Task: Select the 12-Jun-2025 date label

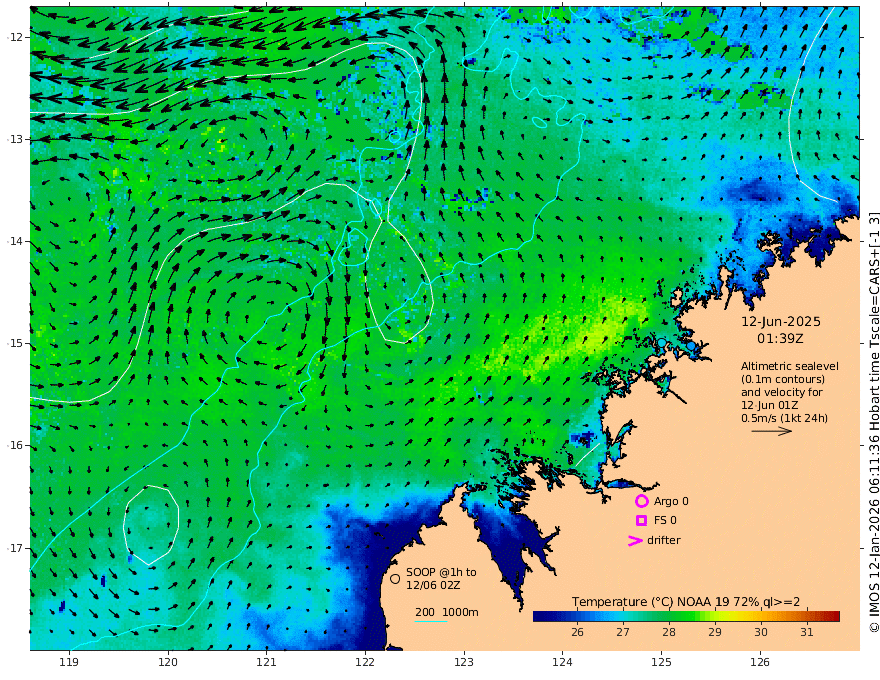Action: point(781,321)
